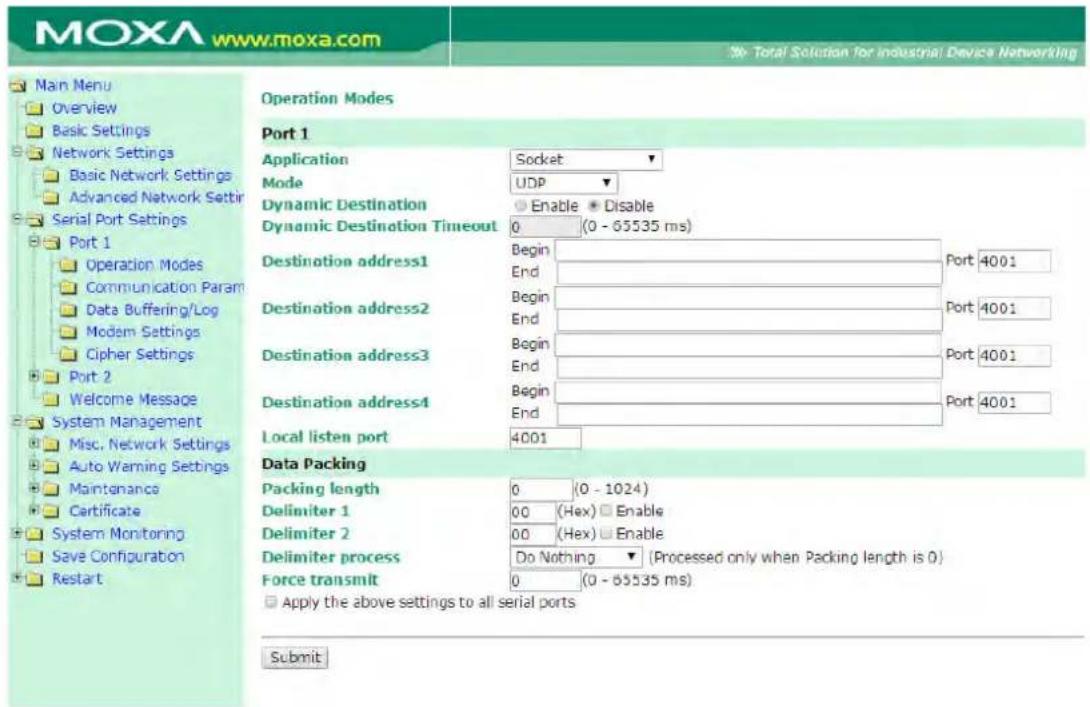Open the Cipher Settings page
Screen dimensions: 1090x707
140,355
